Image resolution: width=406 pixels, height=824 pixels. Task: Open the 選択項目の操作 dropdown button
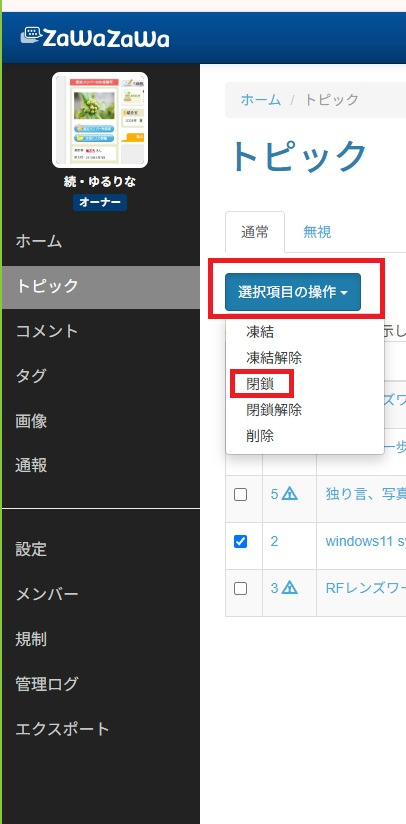293,292
